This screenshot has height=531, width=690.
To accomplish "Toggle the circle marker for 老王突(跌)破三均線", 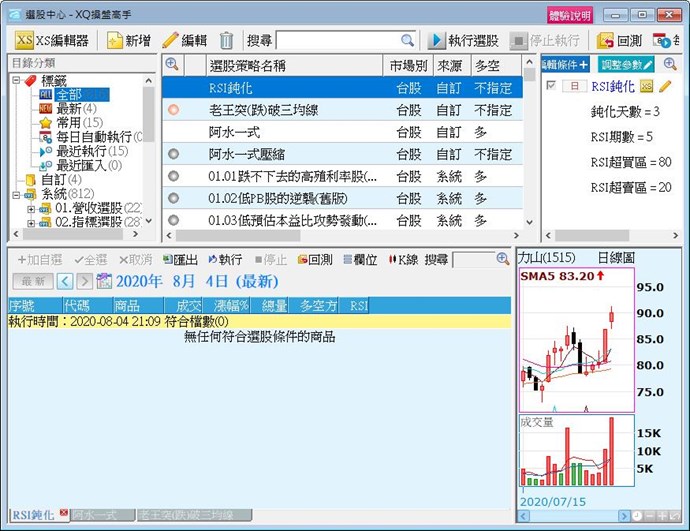I will pos(173,110).
